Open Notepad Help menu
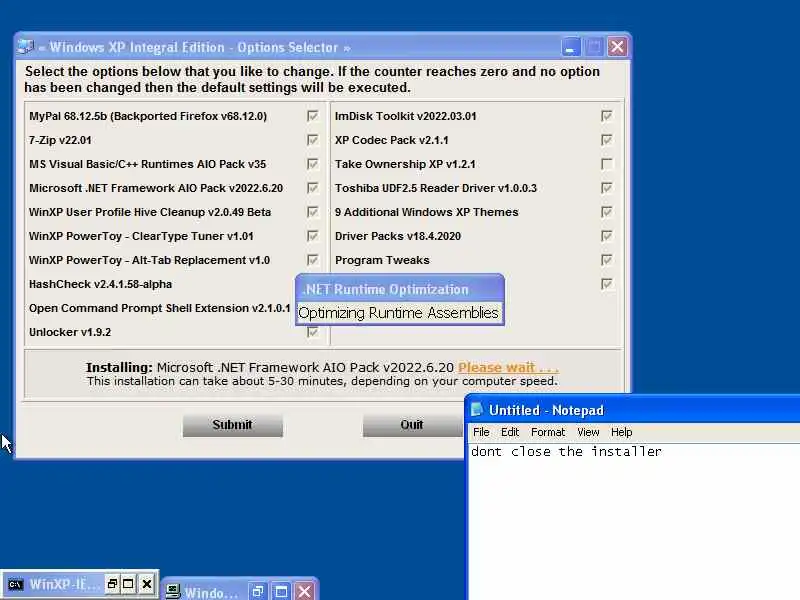The height and width of the screenshot is (600, 800). tap(621, 432)
